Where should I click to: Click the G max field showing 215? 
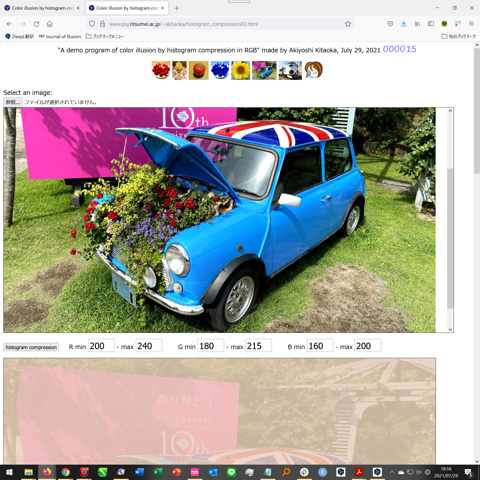pyautogui.click(x=258, y=346)
